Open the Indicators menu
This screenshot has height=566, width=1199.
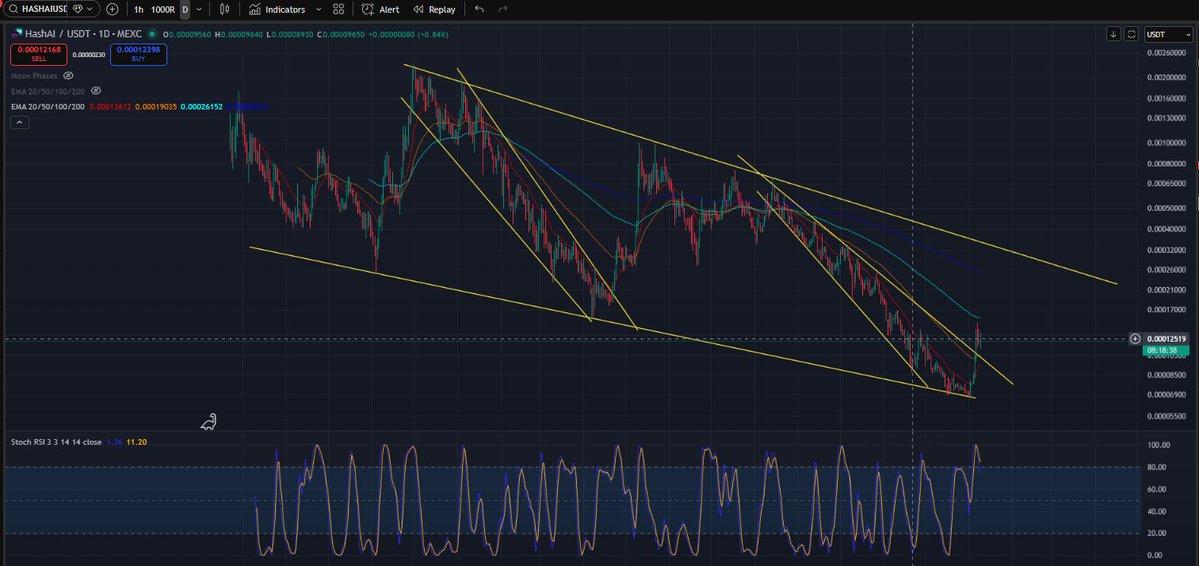tap(277, 10)
